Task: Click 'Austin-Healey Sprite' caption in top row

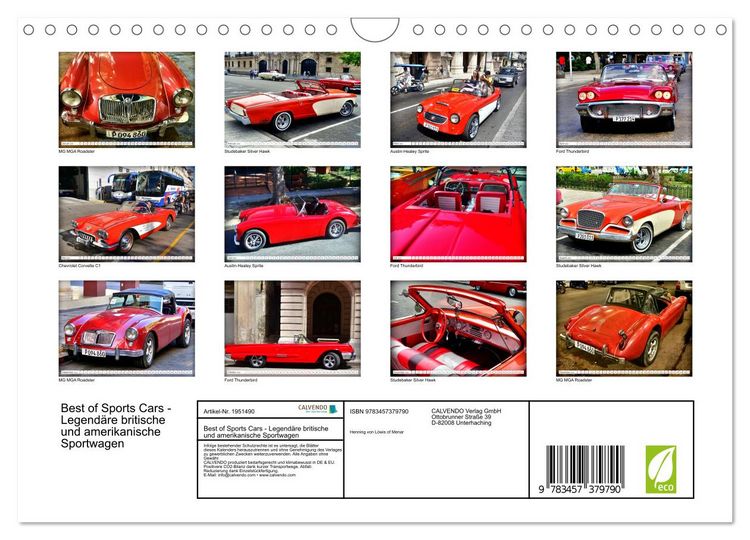Action: (409, 151)
